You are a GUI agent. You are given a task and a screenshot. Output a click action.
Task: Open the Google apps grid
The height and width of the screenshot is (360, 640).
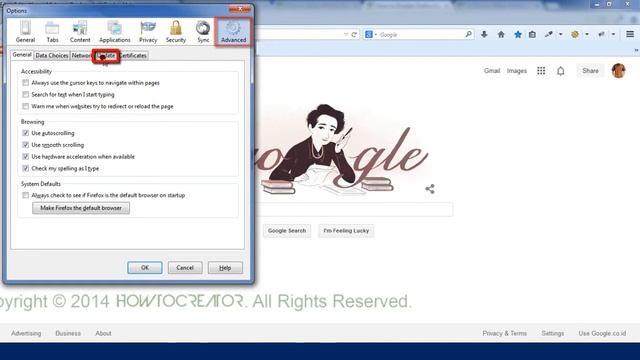(541, 71)
